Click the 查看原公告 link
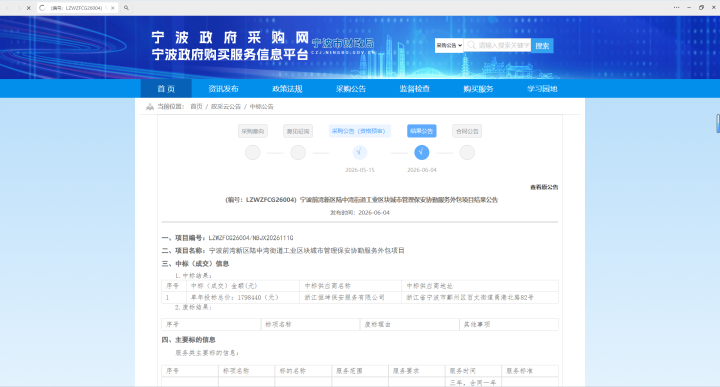720x387 pixels. coord(544,187)
